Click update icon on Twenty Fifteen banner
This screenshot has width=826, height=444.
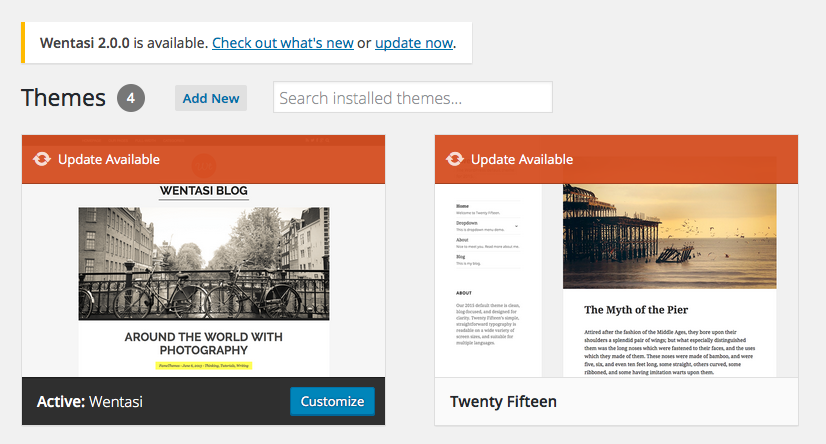point(455,159)
